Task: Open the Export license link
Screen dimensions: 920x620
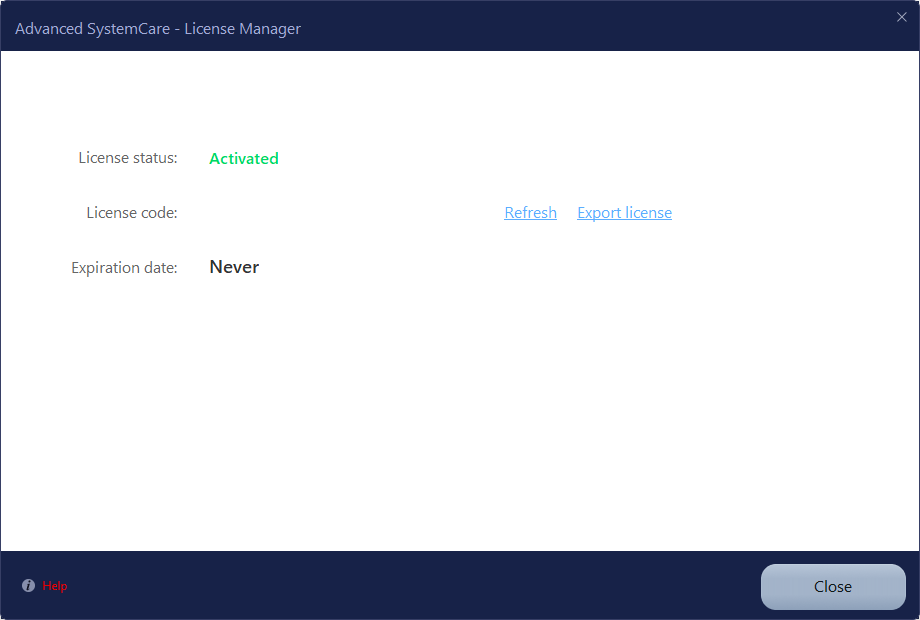Action: 624,212
